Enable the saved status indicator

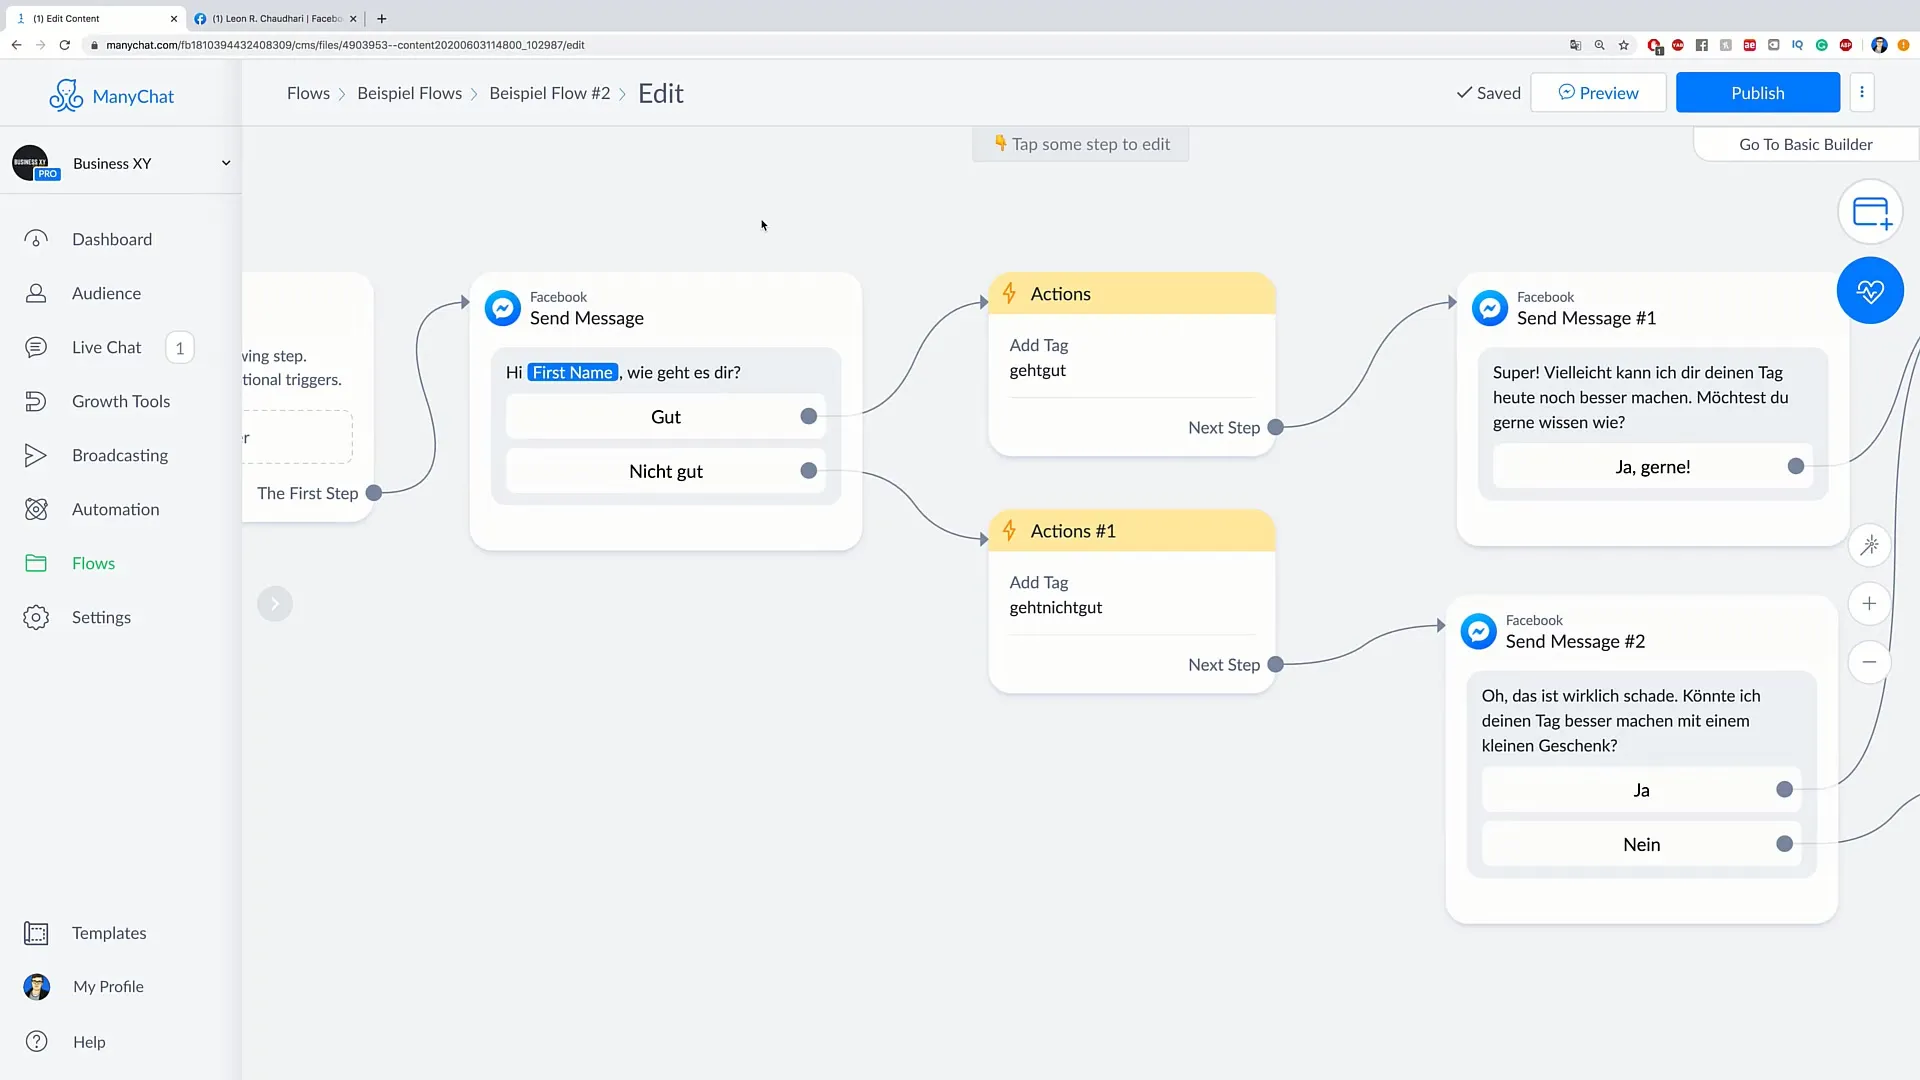[x=1489, y=92]
